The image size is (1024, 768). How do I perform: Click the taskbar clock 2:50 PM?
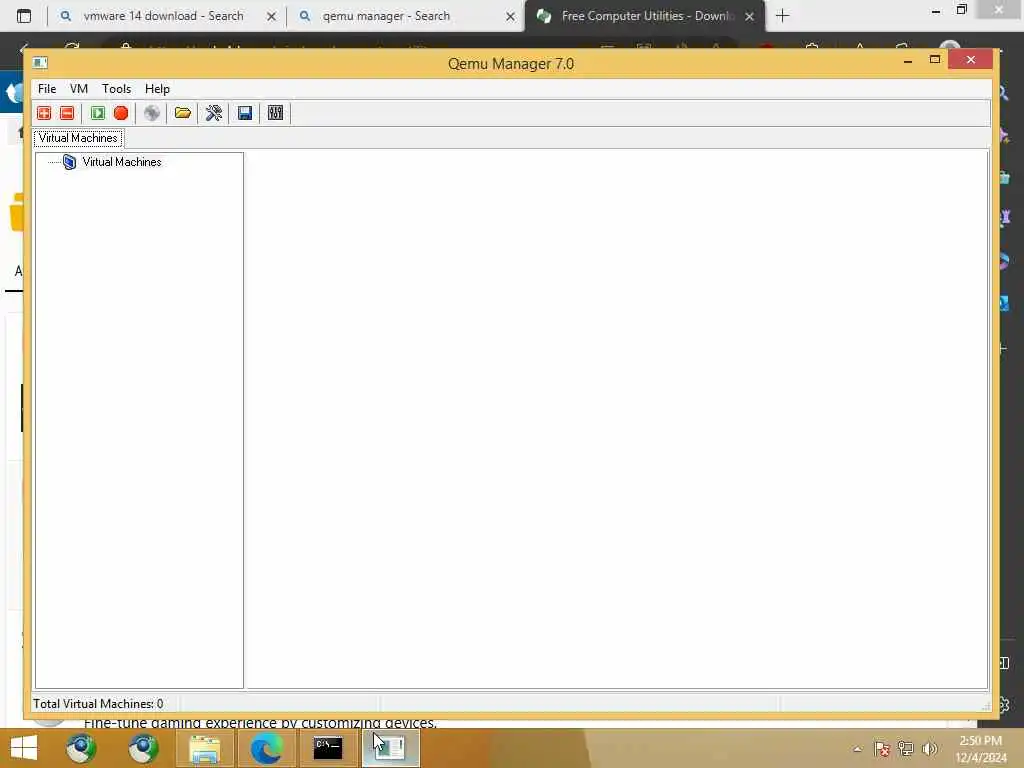click(x=981, y=741)
